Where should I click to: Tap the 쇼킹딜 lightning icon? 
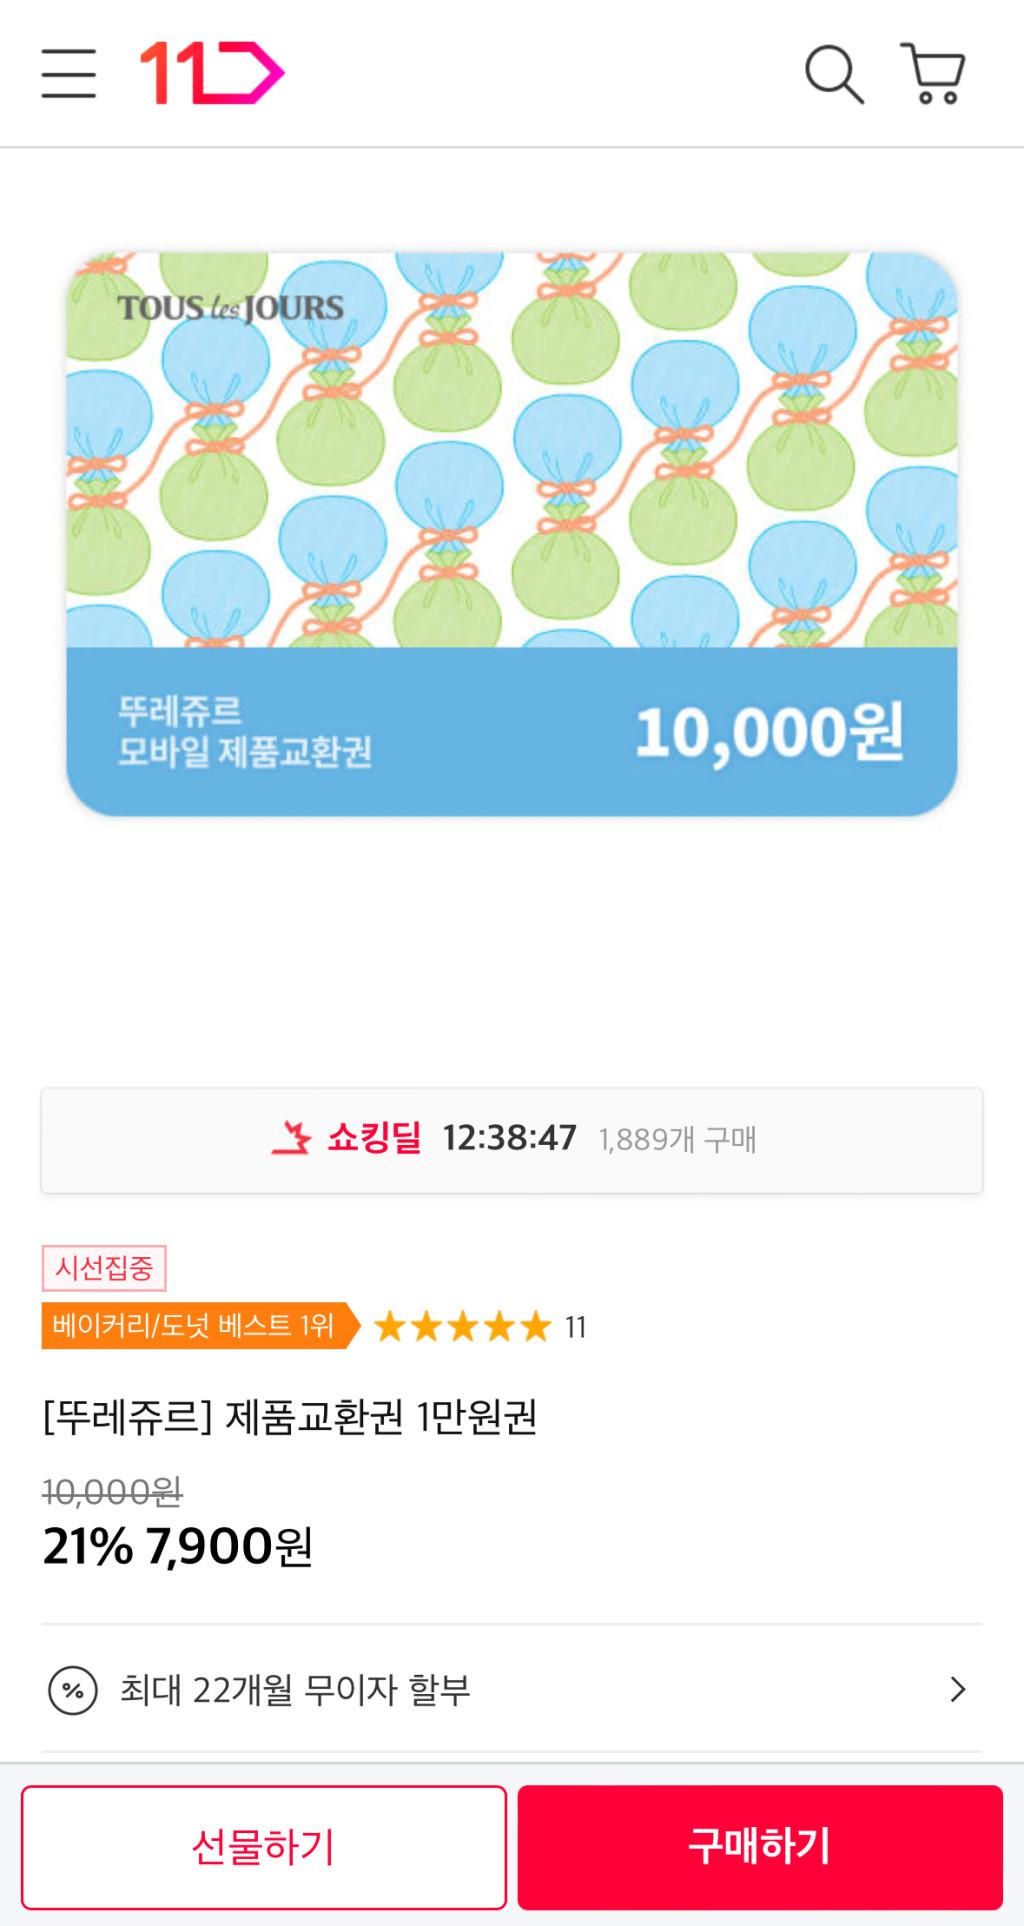tap(292, 1138)
